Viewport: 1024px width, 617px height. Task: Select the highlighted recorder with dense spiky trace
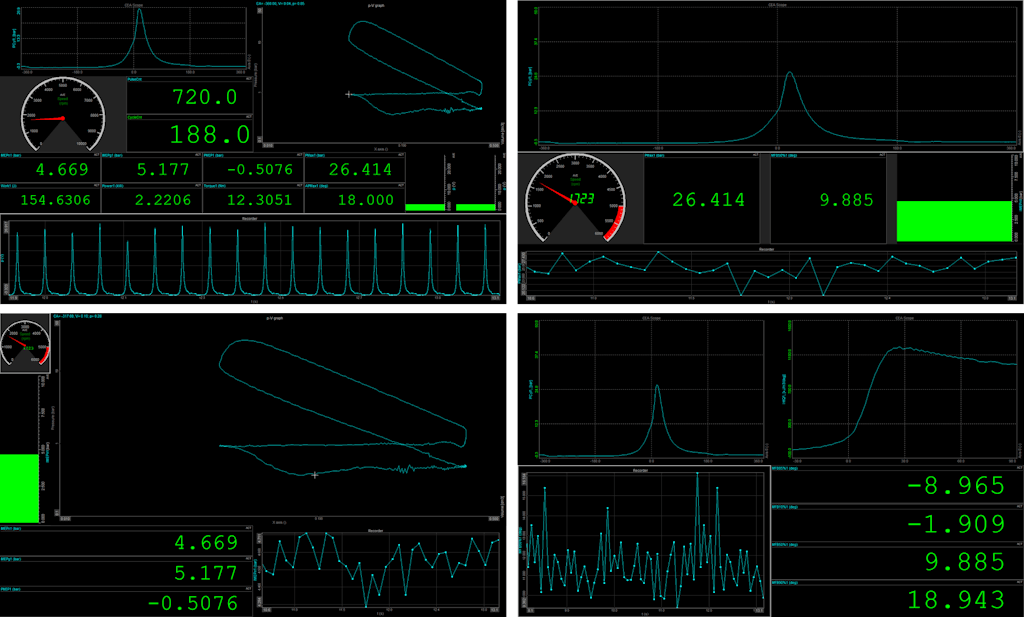pos(645,541)
